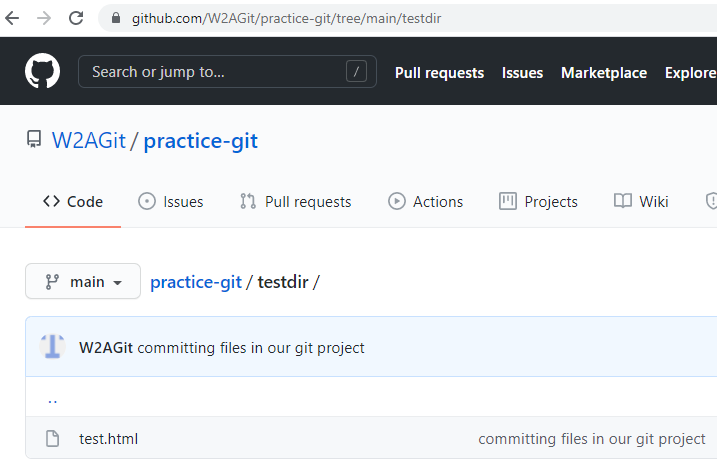This screenshot has width=717, height=466.
Task: Click the browser forward arrow
Action: 44,18
